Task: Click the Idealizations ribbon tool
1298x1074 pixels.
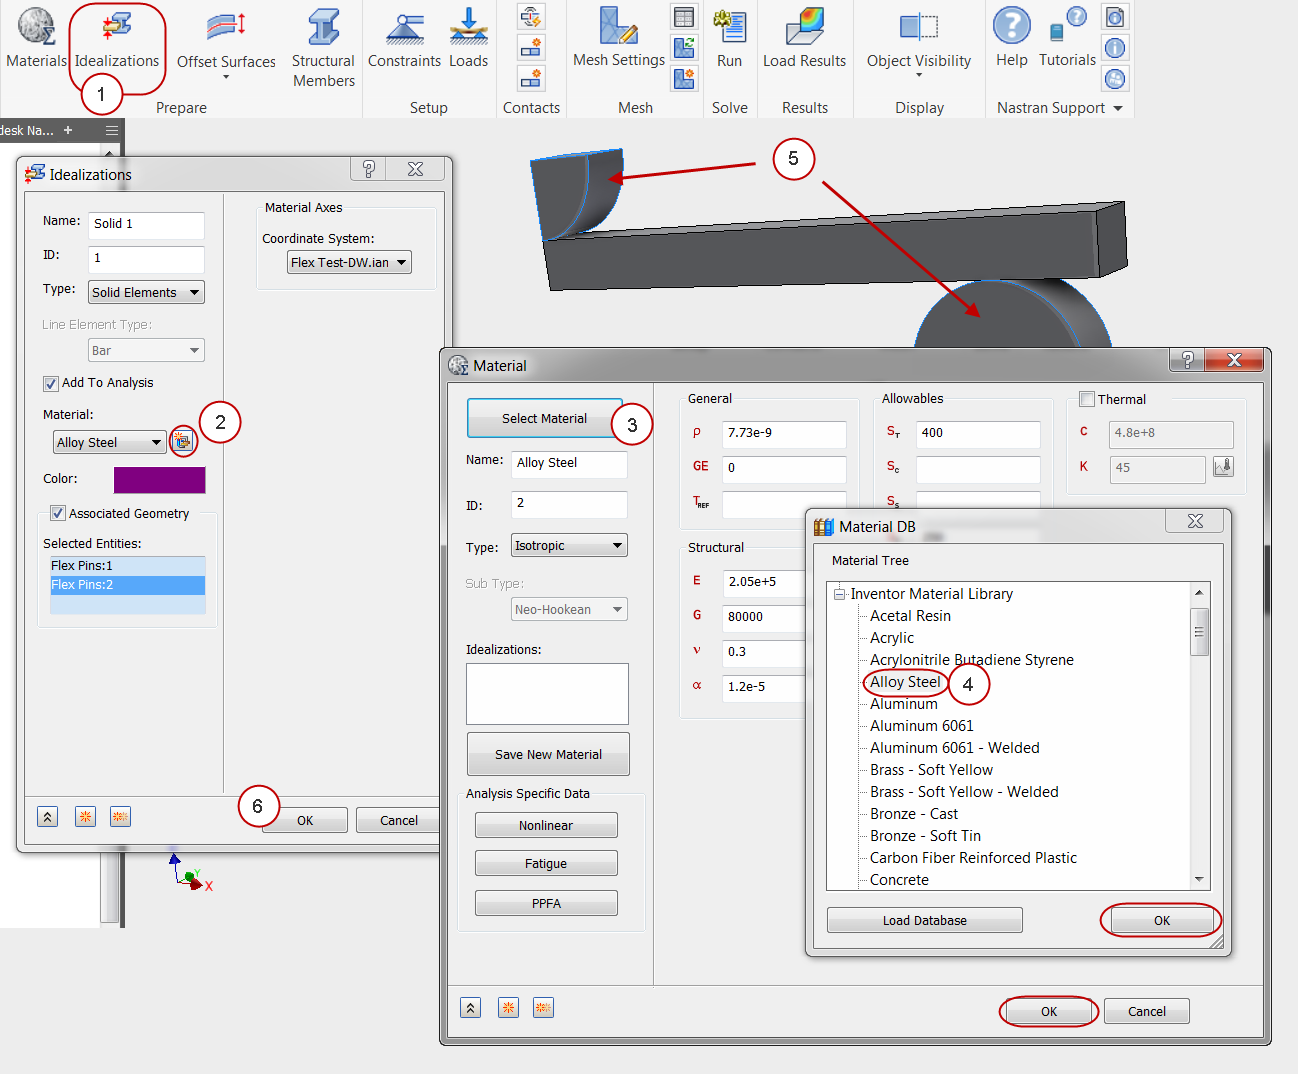Action: (117, 38)
